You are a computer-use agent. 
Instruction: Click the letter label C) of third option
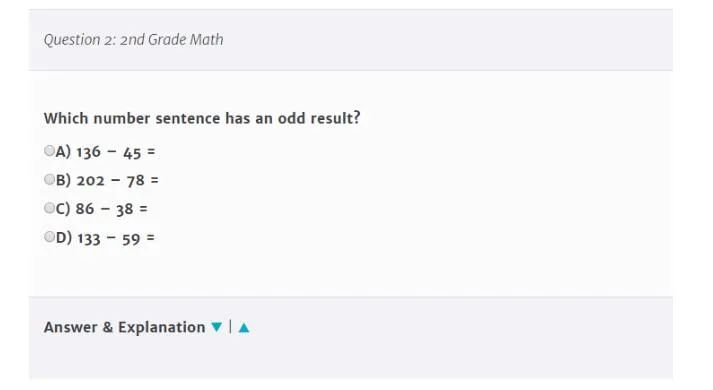(x=63, y=209)
